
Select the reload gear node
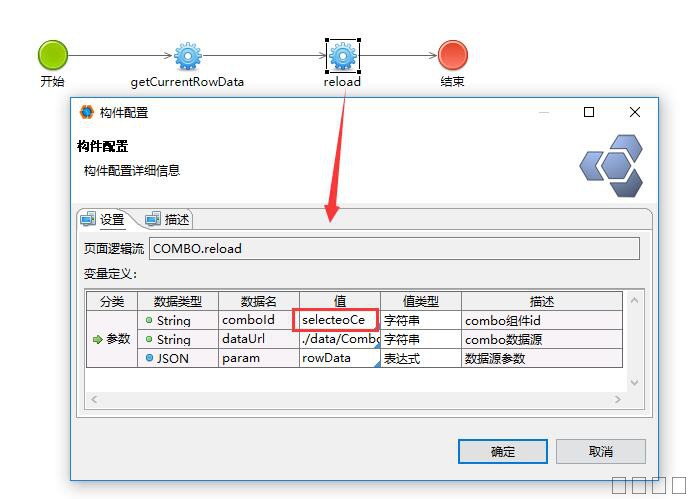[x=342, y=55]
